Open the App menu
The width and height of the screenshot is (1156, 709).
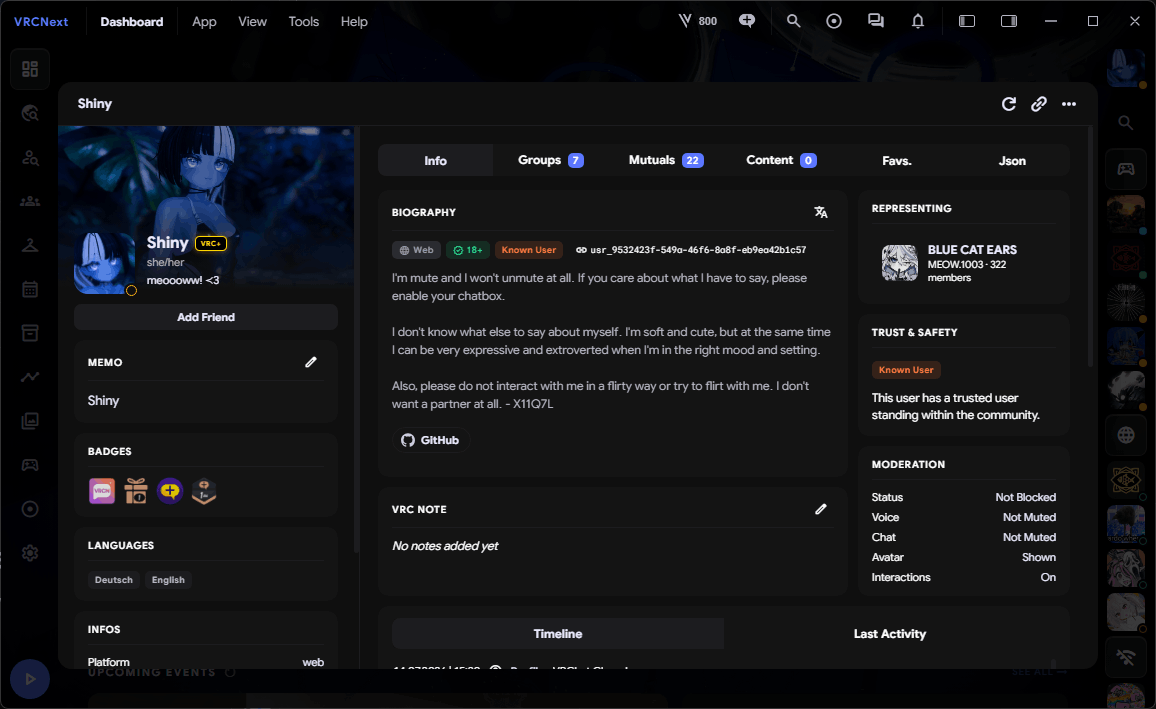pos(204,21)
